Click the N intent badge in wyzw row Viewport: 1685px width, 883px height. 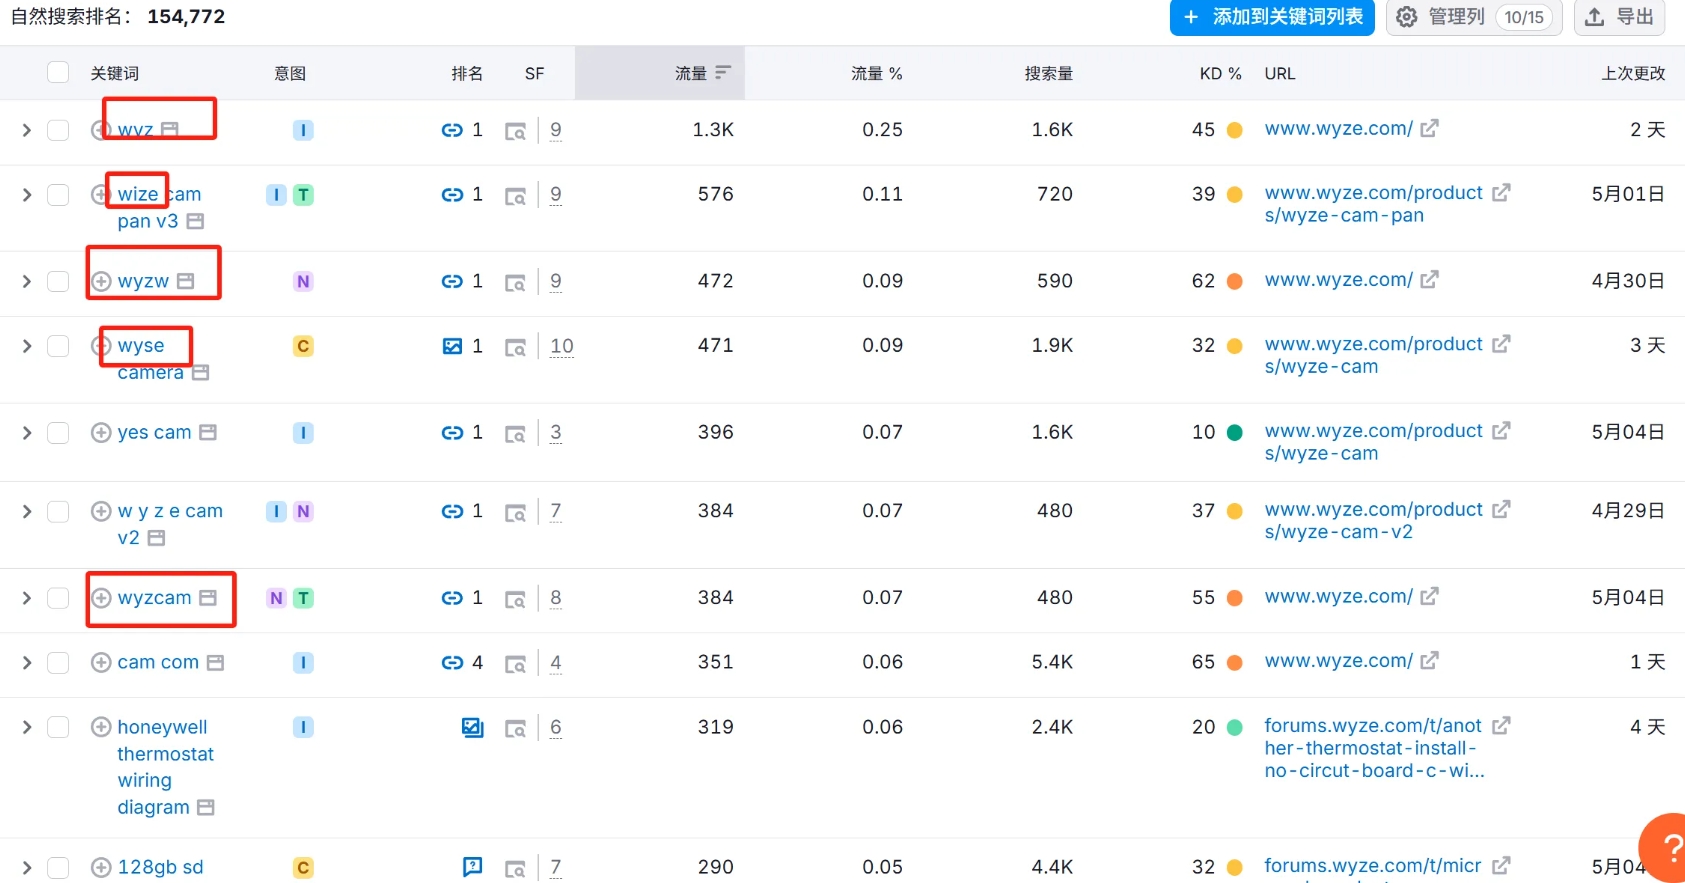point(303,281)
